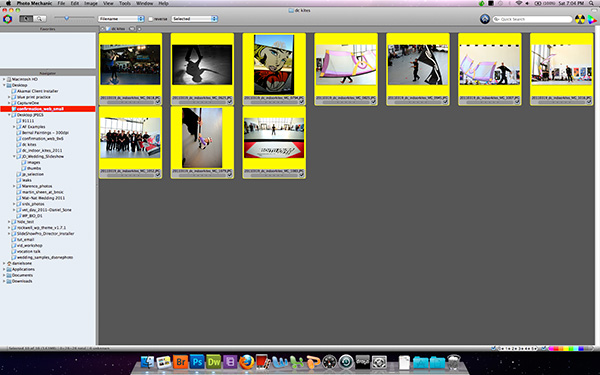Expand the Macintosh HD tree node
This screenshot has width=600, height=375.
4,79
